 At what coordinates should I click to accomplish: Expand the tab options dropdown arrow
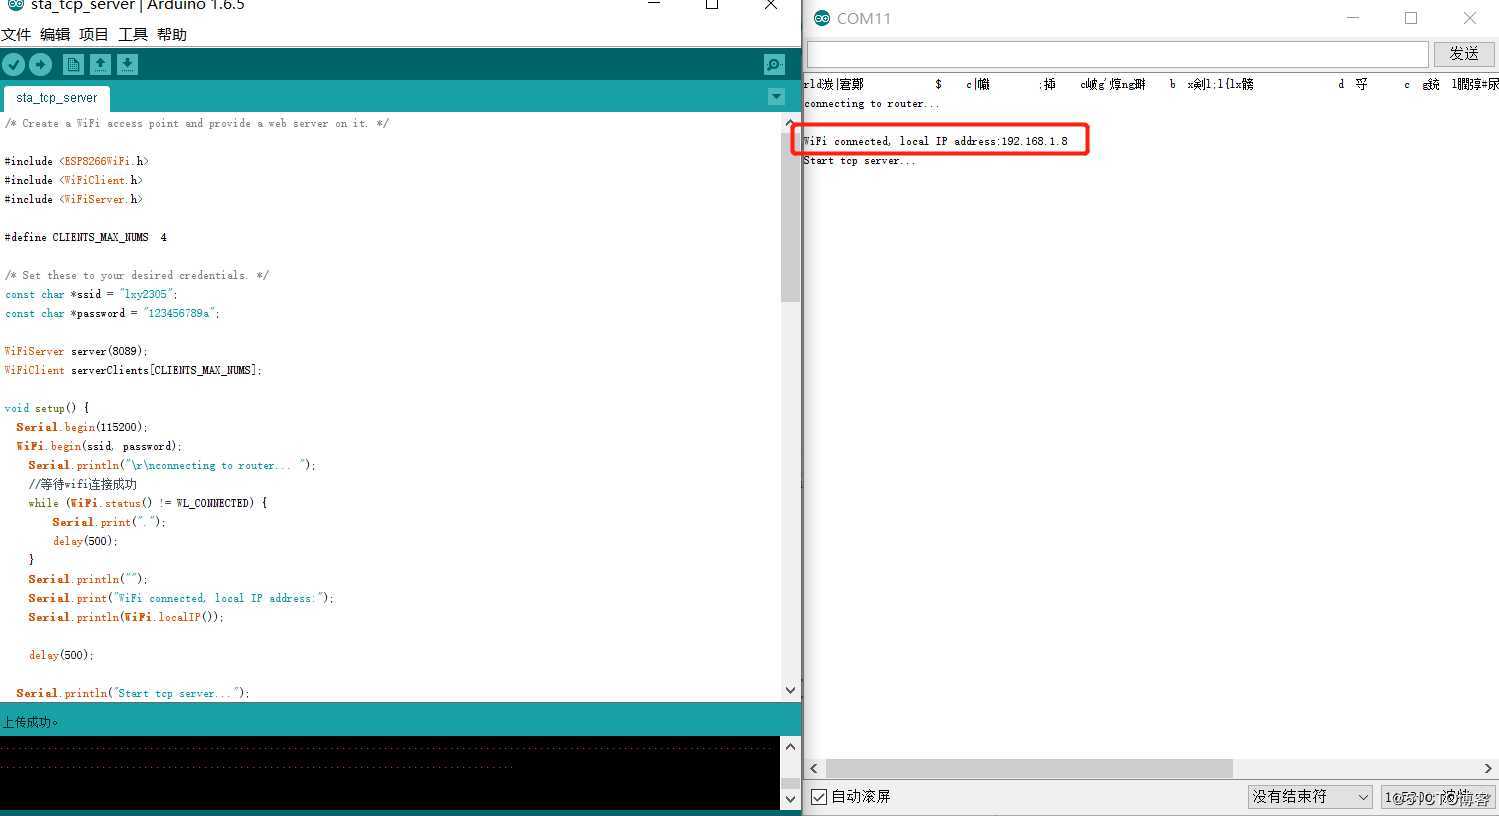click(776, 97)
